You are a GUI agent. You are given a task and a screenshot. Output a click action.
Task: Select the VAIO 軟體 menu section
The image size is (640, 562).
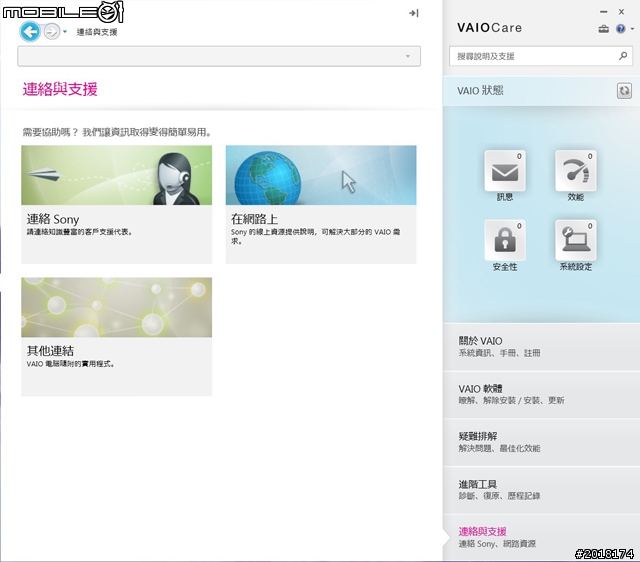click(x=541, y=395)
